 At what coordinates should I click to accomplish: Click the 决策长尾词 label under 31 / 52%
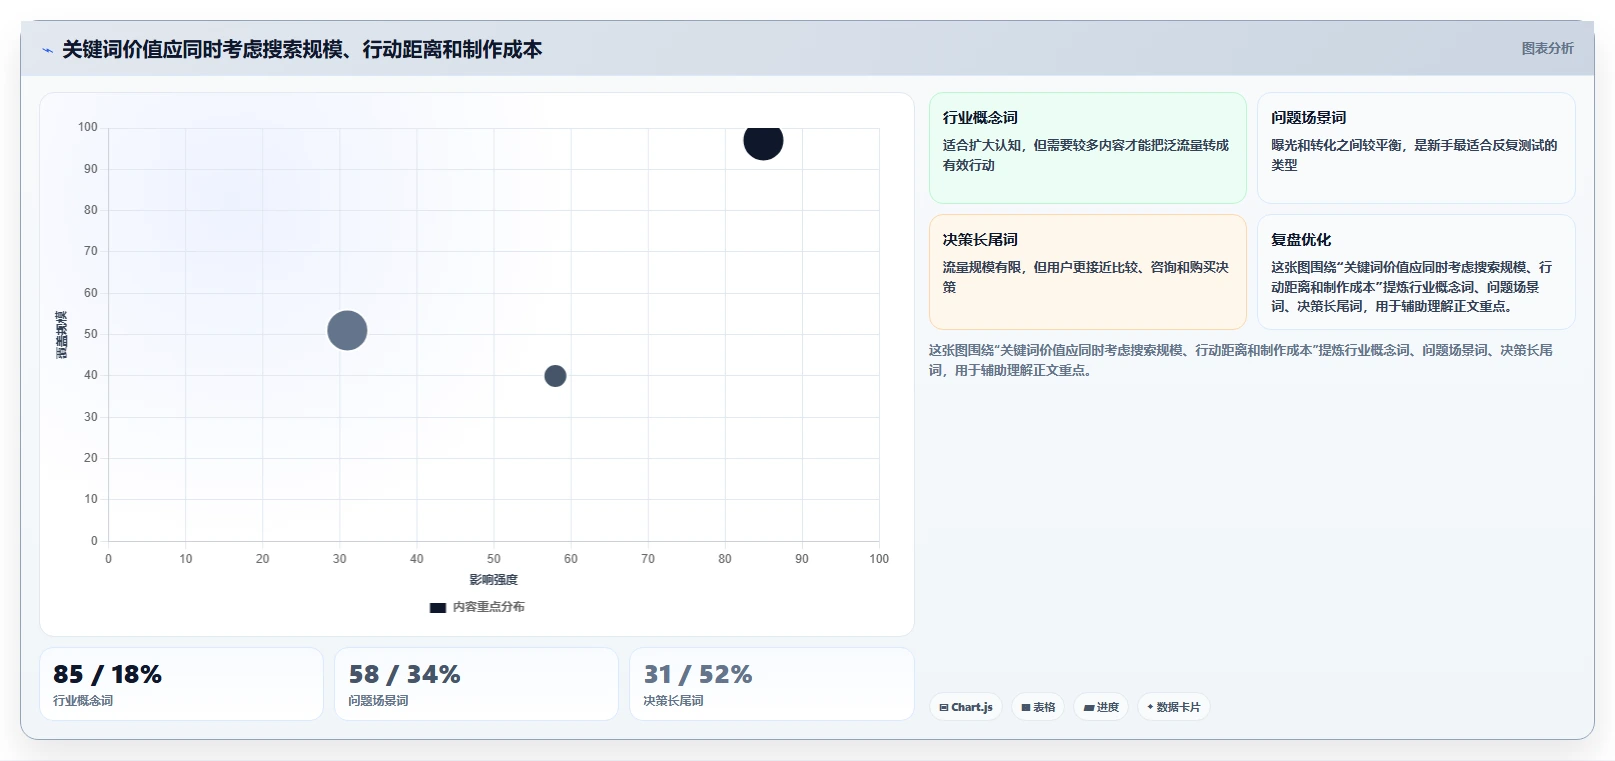673,701
